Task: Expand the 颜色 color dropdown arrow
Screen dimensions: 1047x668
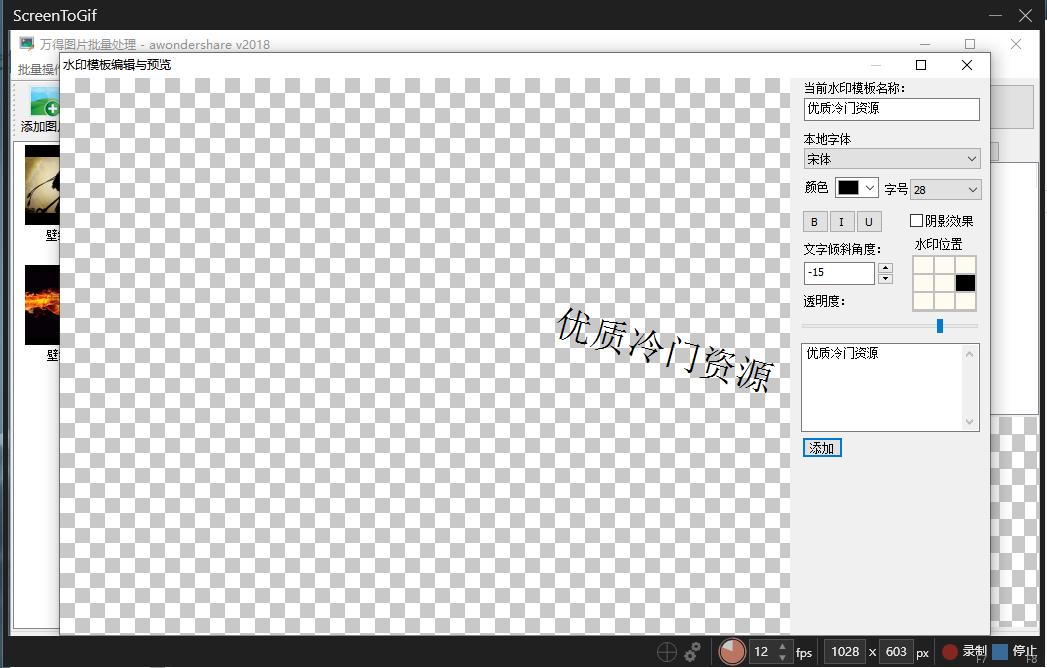Action: 869,188
